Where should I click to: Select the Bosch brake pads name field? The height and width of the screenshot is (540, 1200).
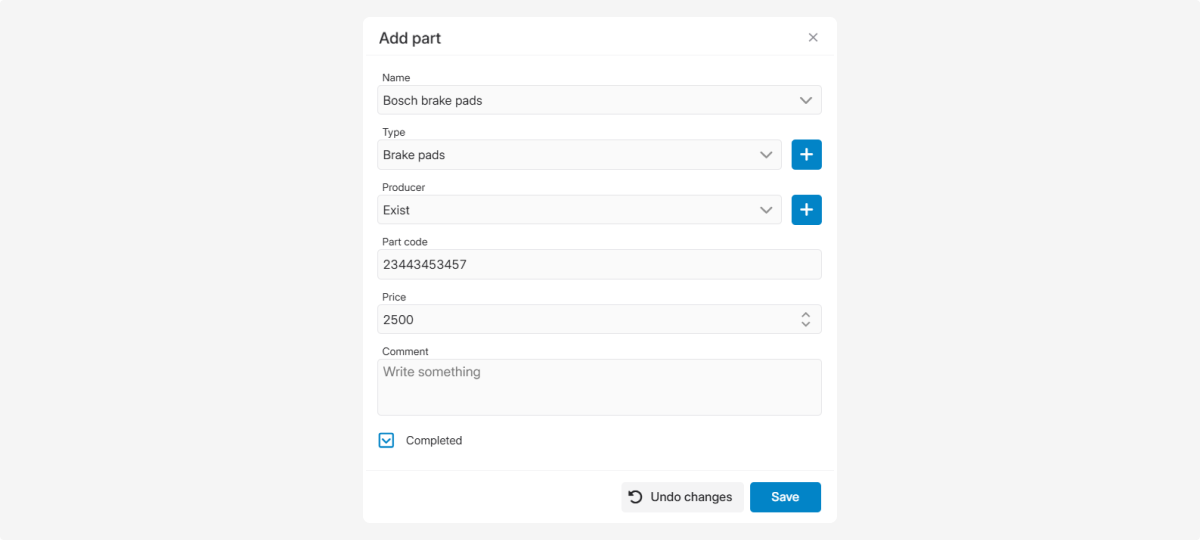click(x=580, y=100)
